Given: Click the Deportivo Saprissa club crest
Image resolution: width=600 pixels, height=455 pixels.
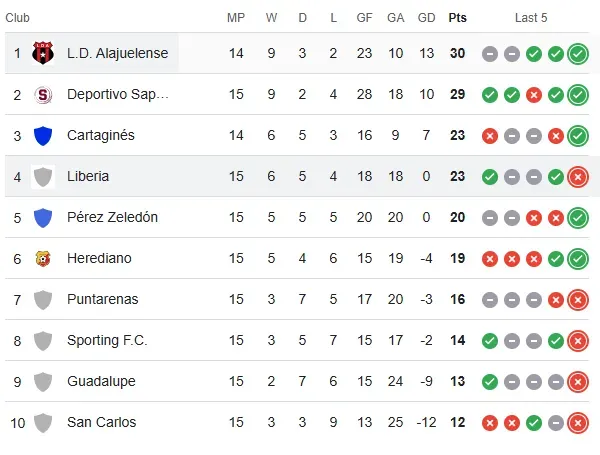Looking at the screenshot, I should click(x=42, y=94).
